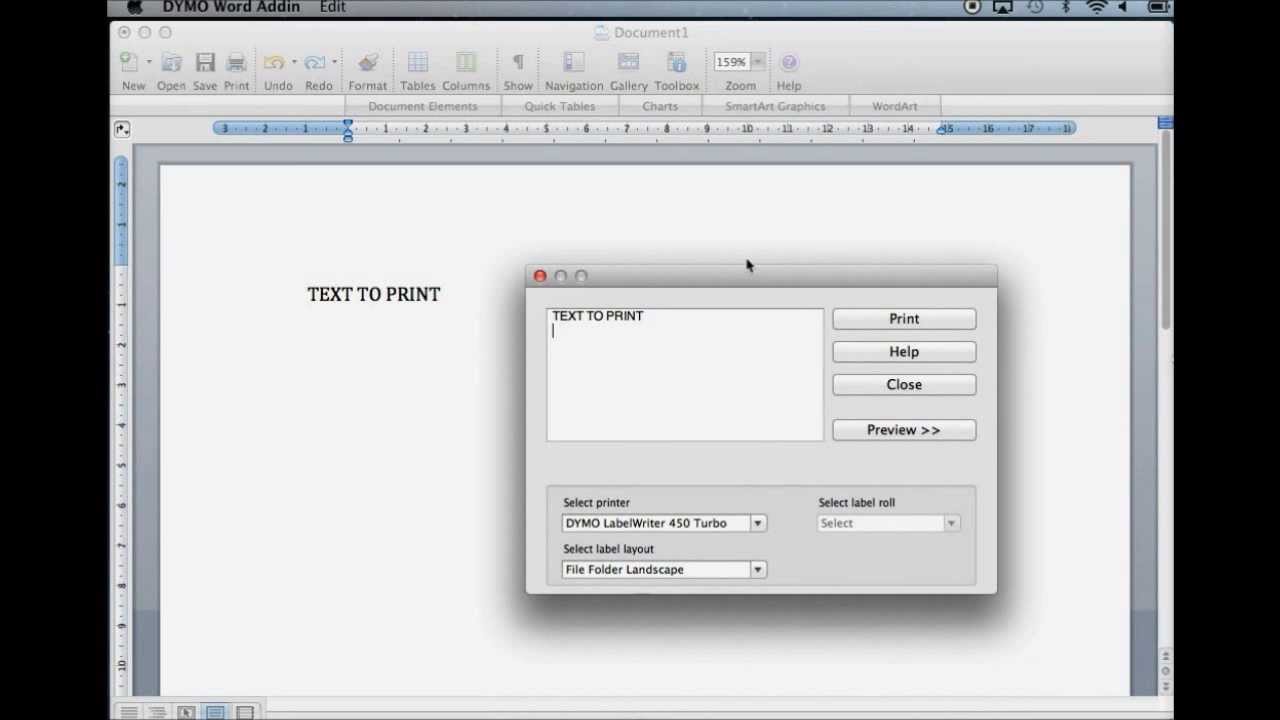Open the Toolbox icon
This screenshot has height=720, width=1280.
(x=677, y=62)
